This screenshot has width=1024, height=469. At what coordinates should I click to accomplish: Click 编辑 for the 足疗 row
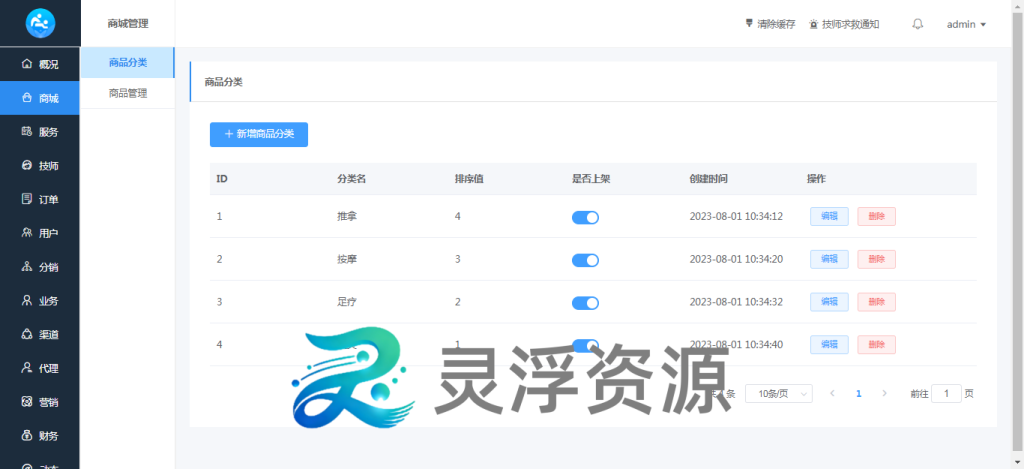pos(829,302)
